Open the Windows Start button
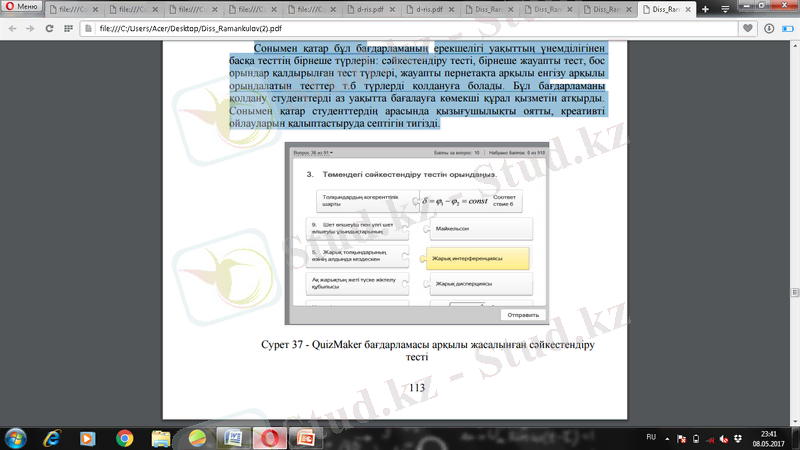The width and height of the screenshot is (800, 450). pyautogui.click(x=17, y=437)
